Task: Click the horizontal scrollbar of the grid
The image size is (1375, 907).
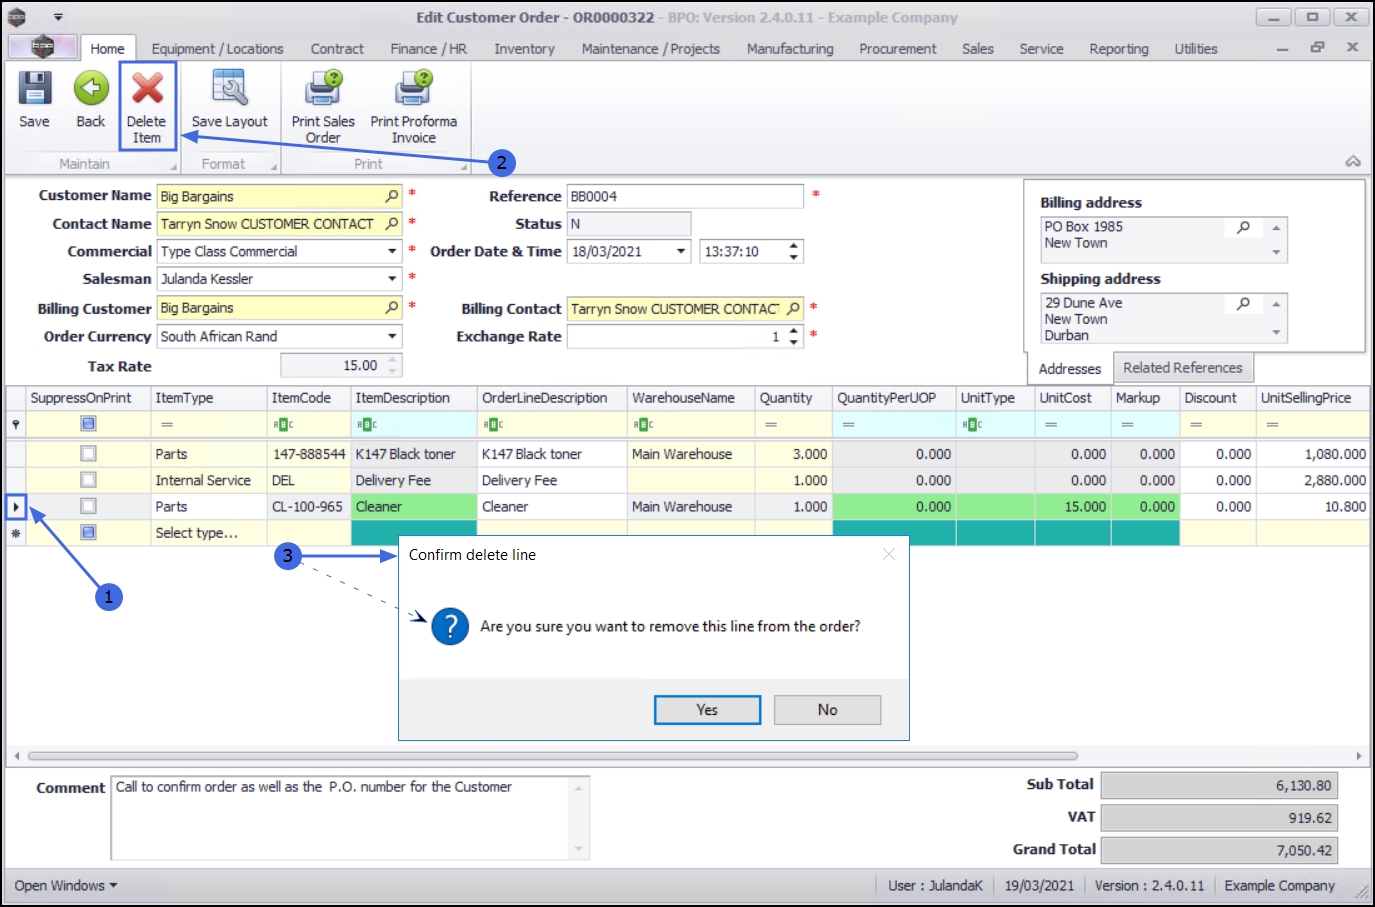Action: [x=553, y=756]
